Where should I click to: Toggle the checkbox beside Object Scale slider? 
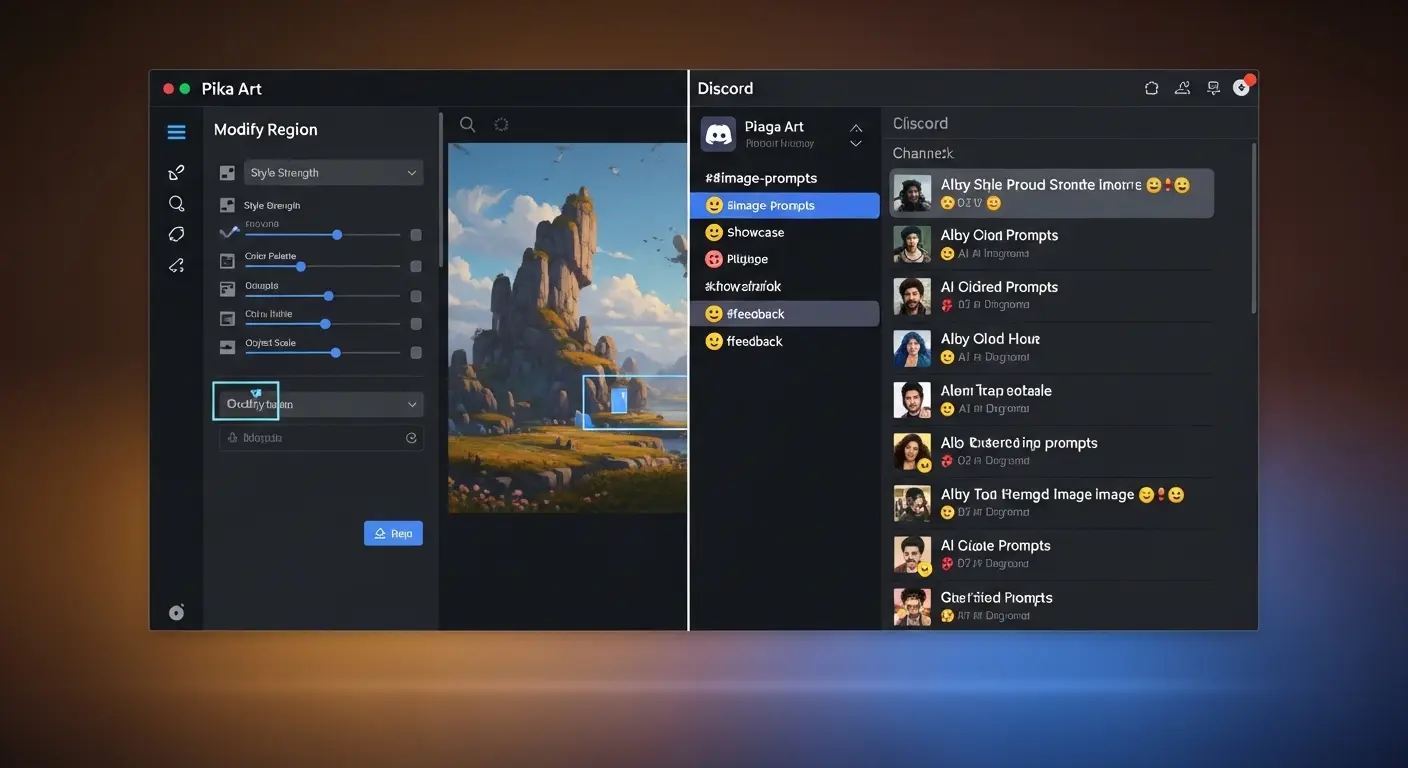pyautogui.click(x=416, y=353)
